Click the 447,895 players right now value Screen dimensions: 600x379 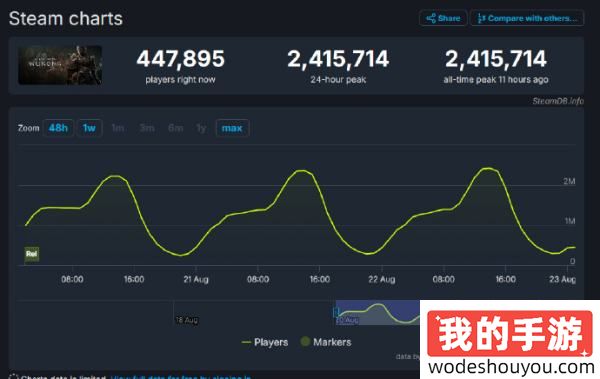pos(181,59)
